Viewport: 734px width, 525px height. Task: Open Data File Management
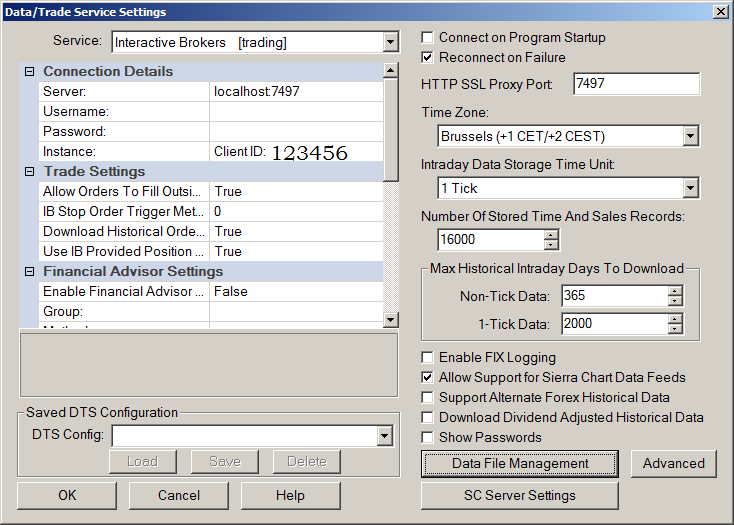(x=520, y=464)
